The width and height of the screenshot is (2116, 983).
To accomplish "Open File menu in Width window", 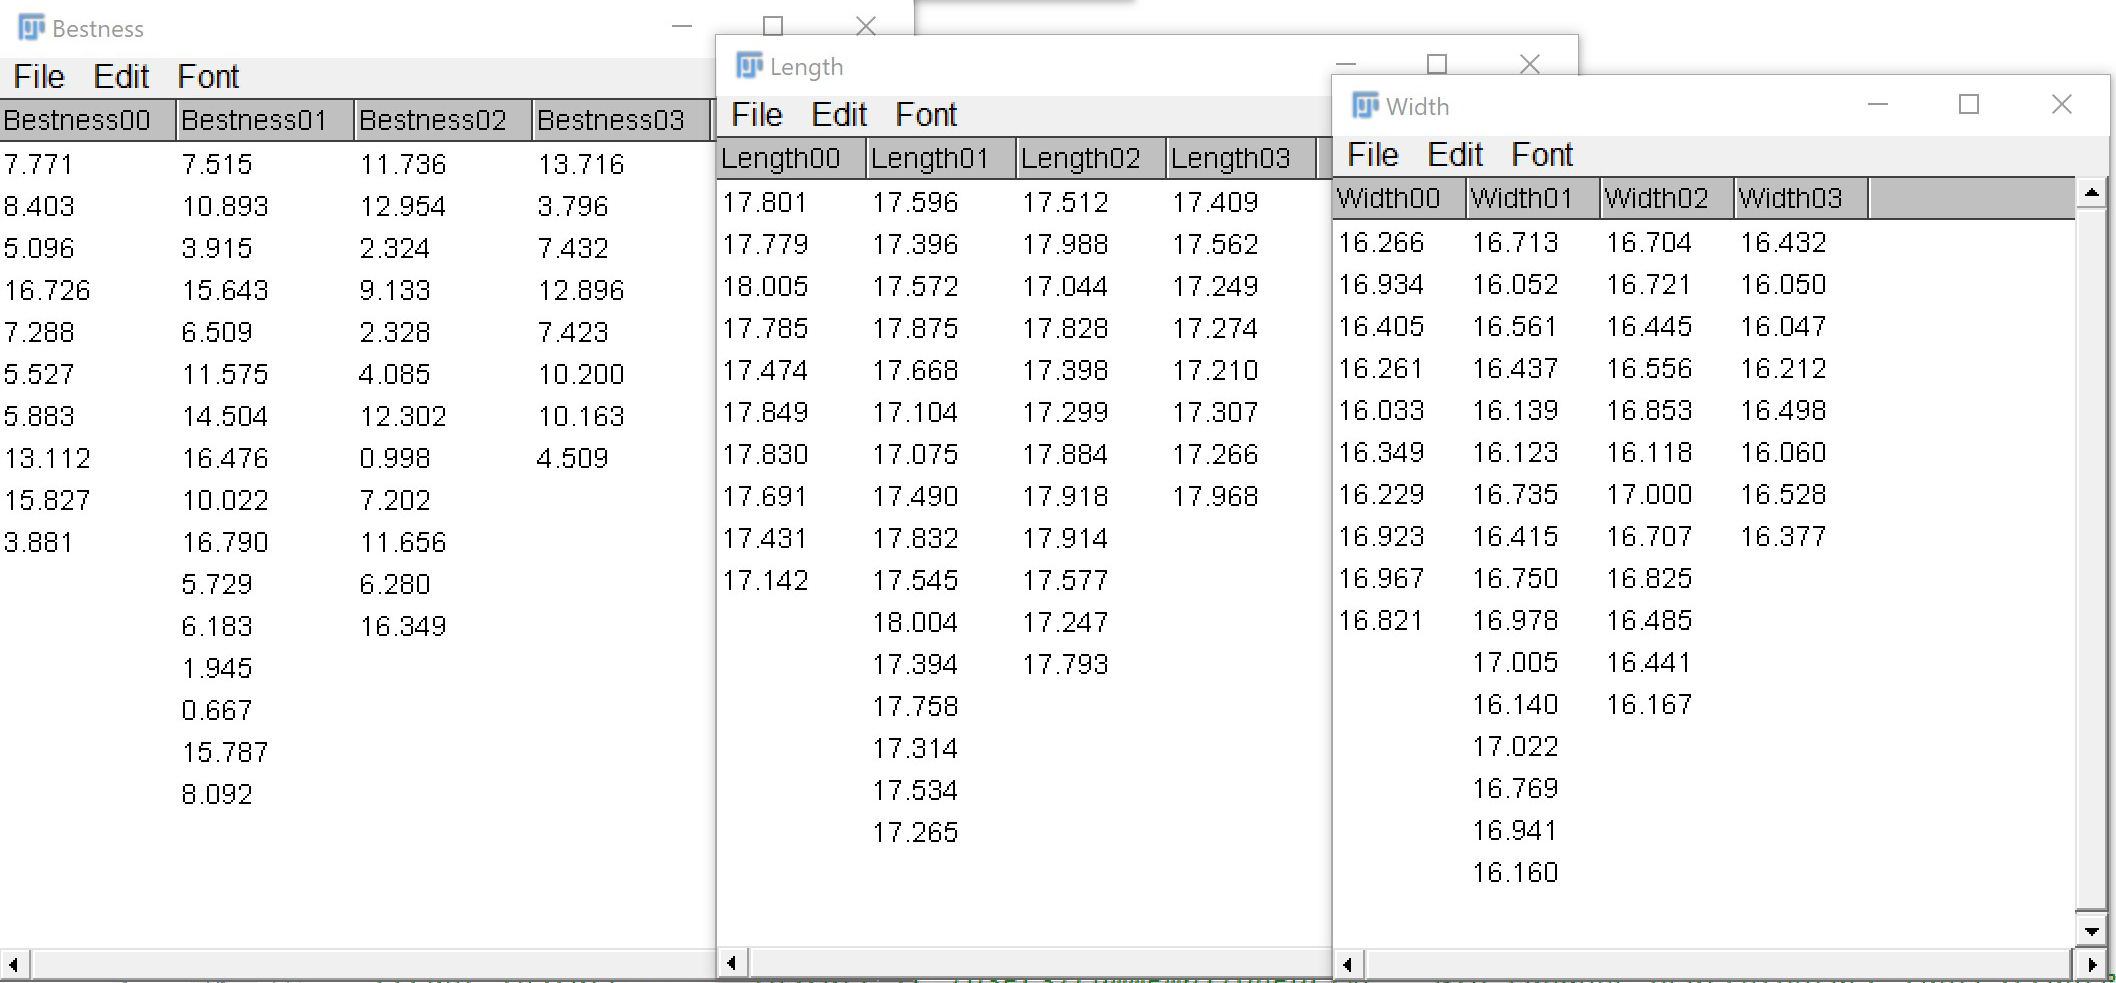I will pyautogui.click(x=1372, y=155).
